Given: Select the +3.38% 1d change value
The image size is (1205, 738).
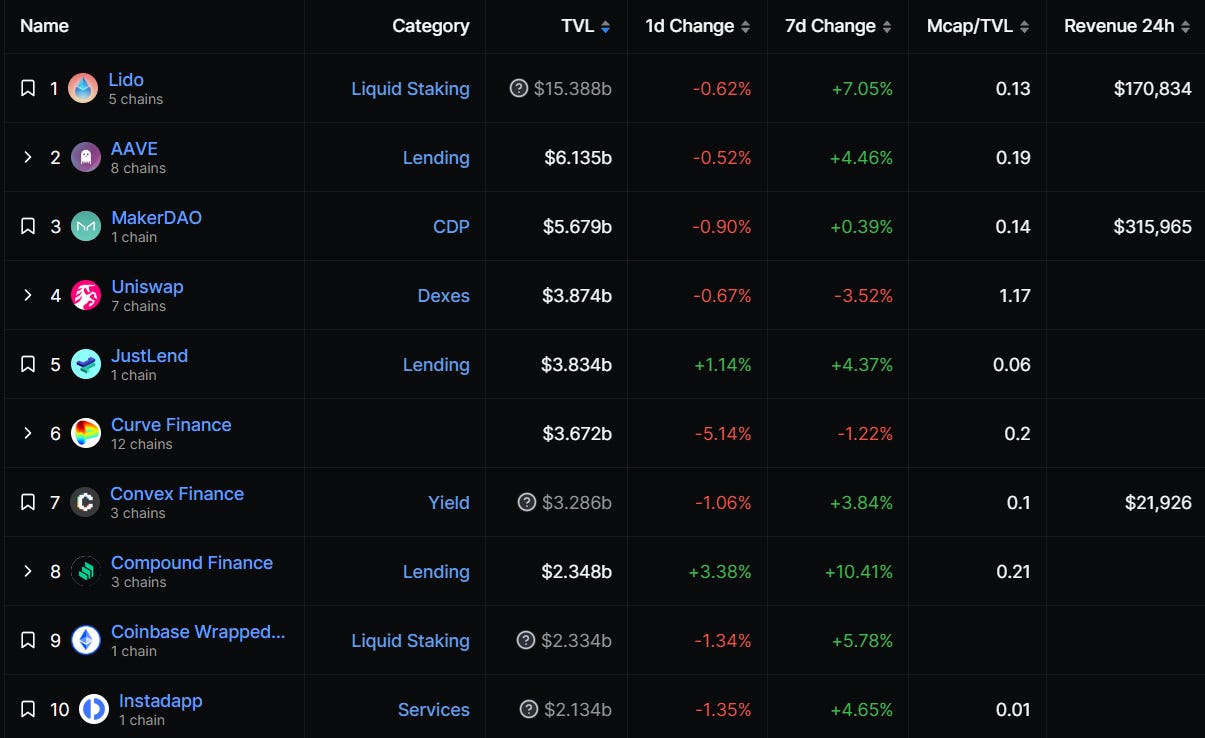Looking at the screenshot, I should pyautogui.click(x=720, y=571).
